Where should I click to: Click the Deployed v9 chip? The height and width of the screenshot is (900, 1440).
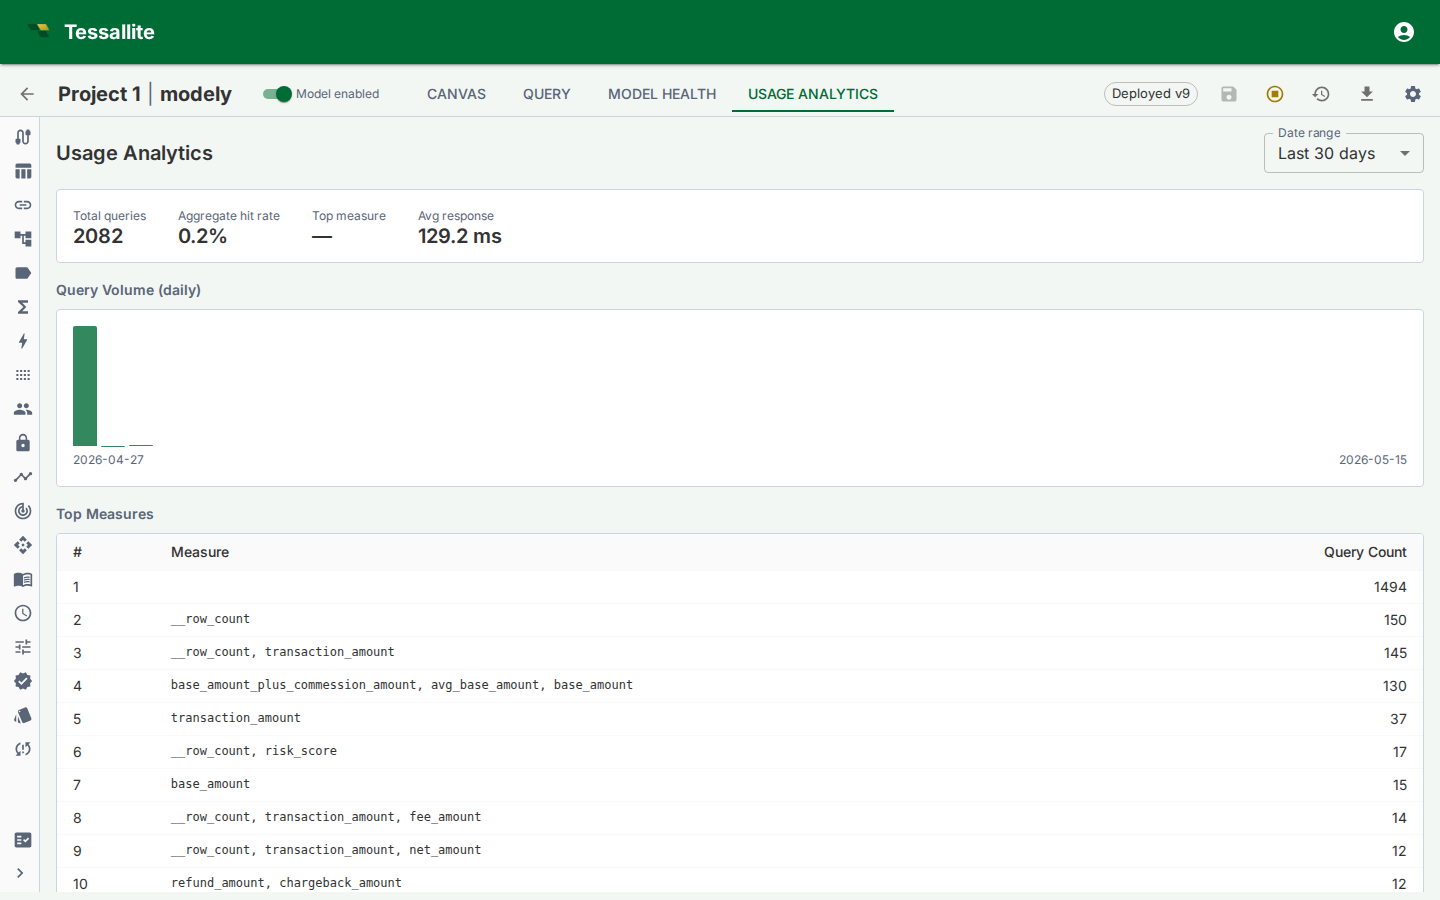pyautogui.click(x=1151, y=94)
